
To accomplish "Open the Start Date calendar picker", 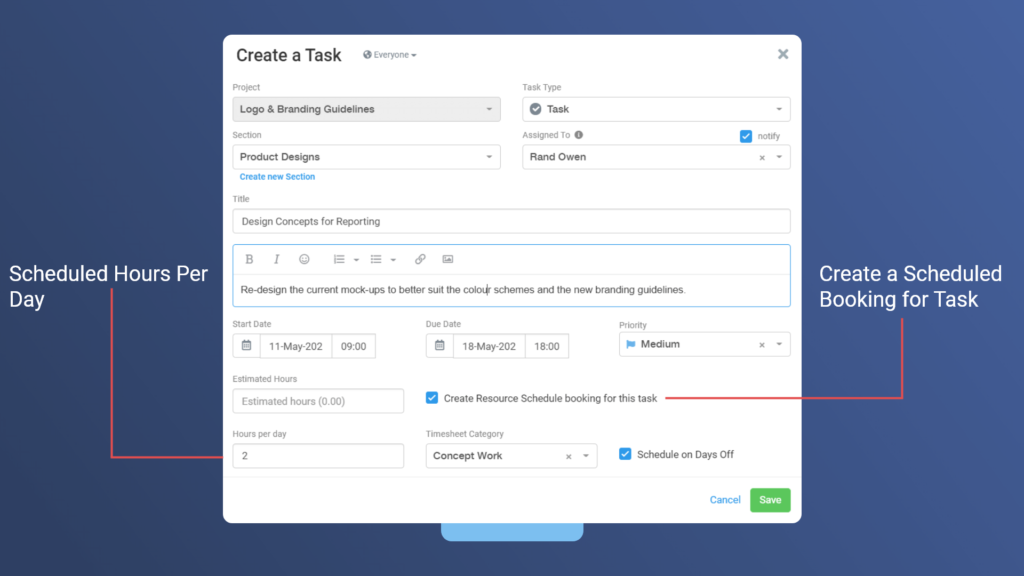I will coord(246,345).
